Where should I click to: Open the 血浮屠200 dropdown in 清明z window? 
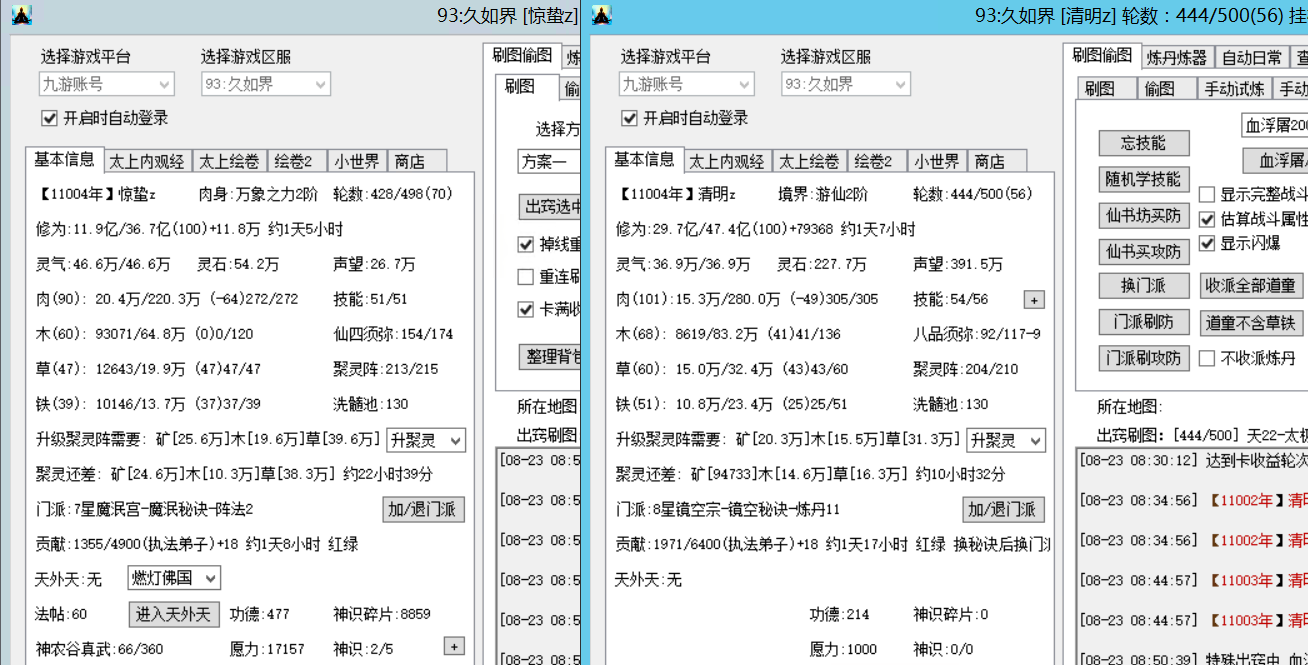coord(1274,125)
